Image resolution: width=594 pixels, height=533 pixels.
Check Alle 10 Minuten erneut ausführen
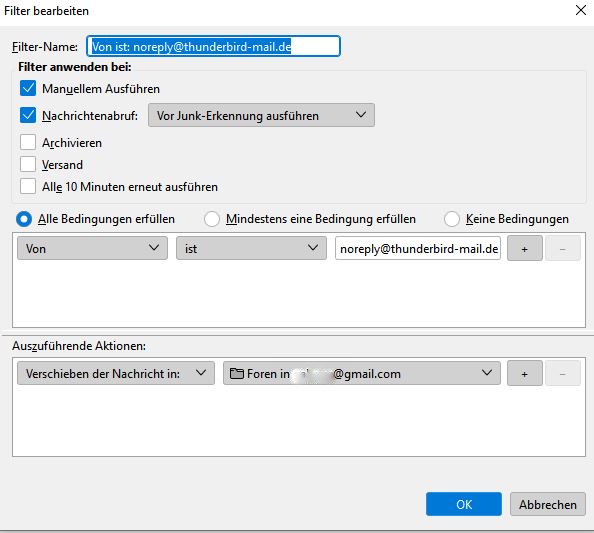[28, 186]
